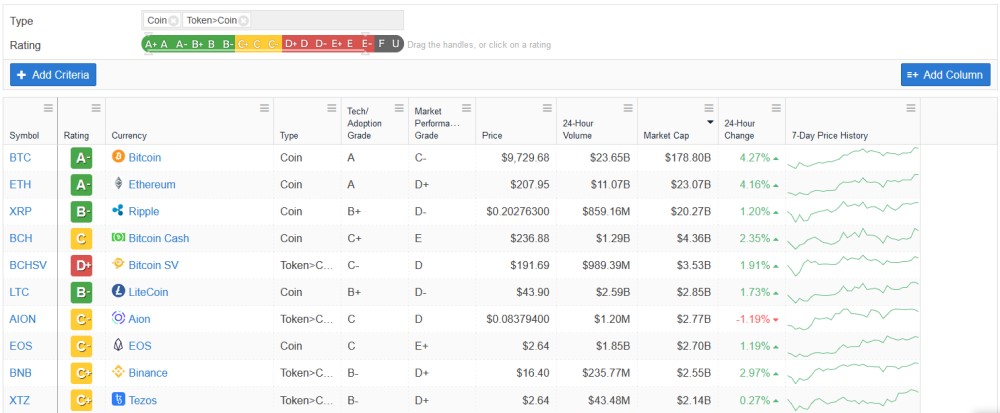This screenshot has width=1000, height=413.
Task: Select the B+ rating on the scale
Action: (197, 44)
